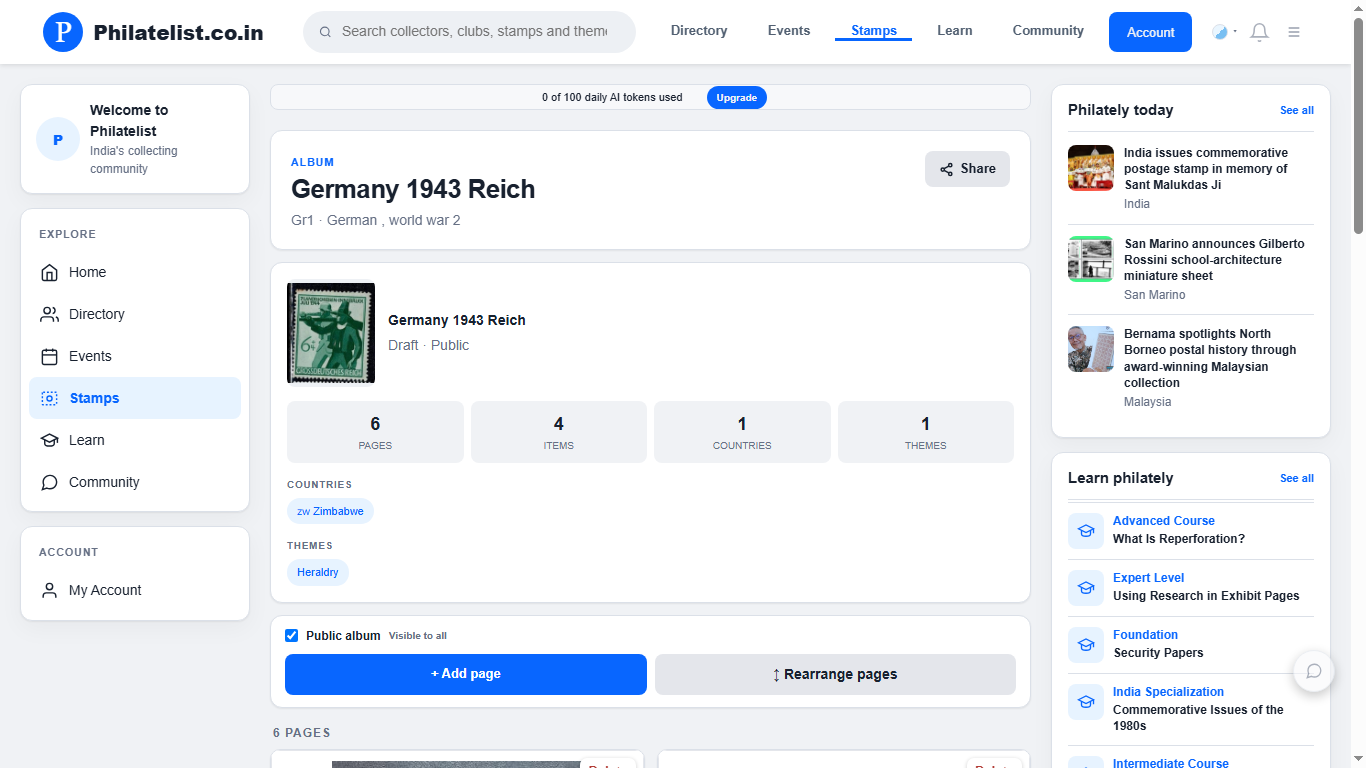The width and height of the screenshot is (1366, 768).
Task: Click the blue Account button
Action: [1150, 32]
